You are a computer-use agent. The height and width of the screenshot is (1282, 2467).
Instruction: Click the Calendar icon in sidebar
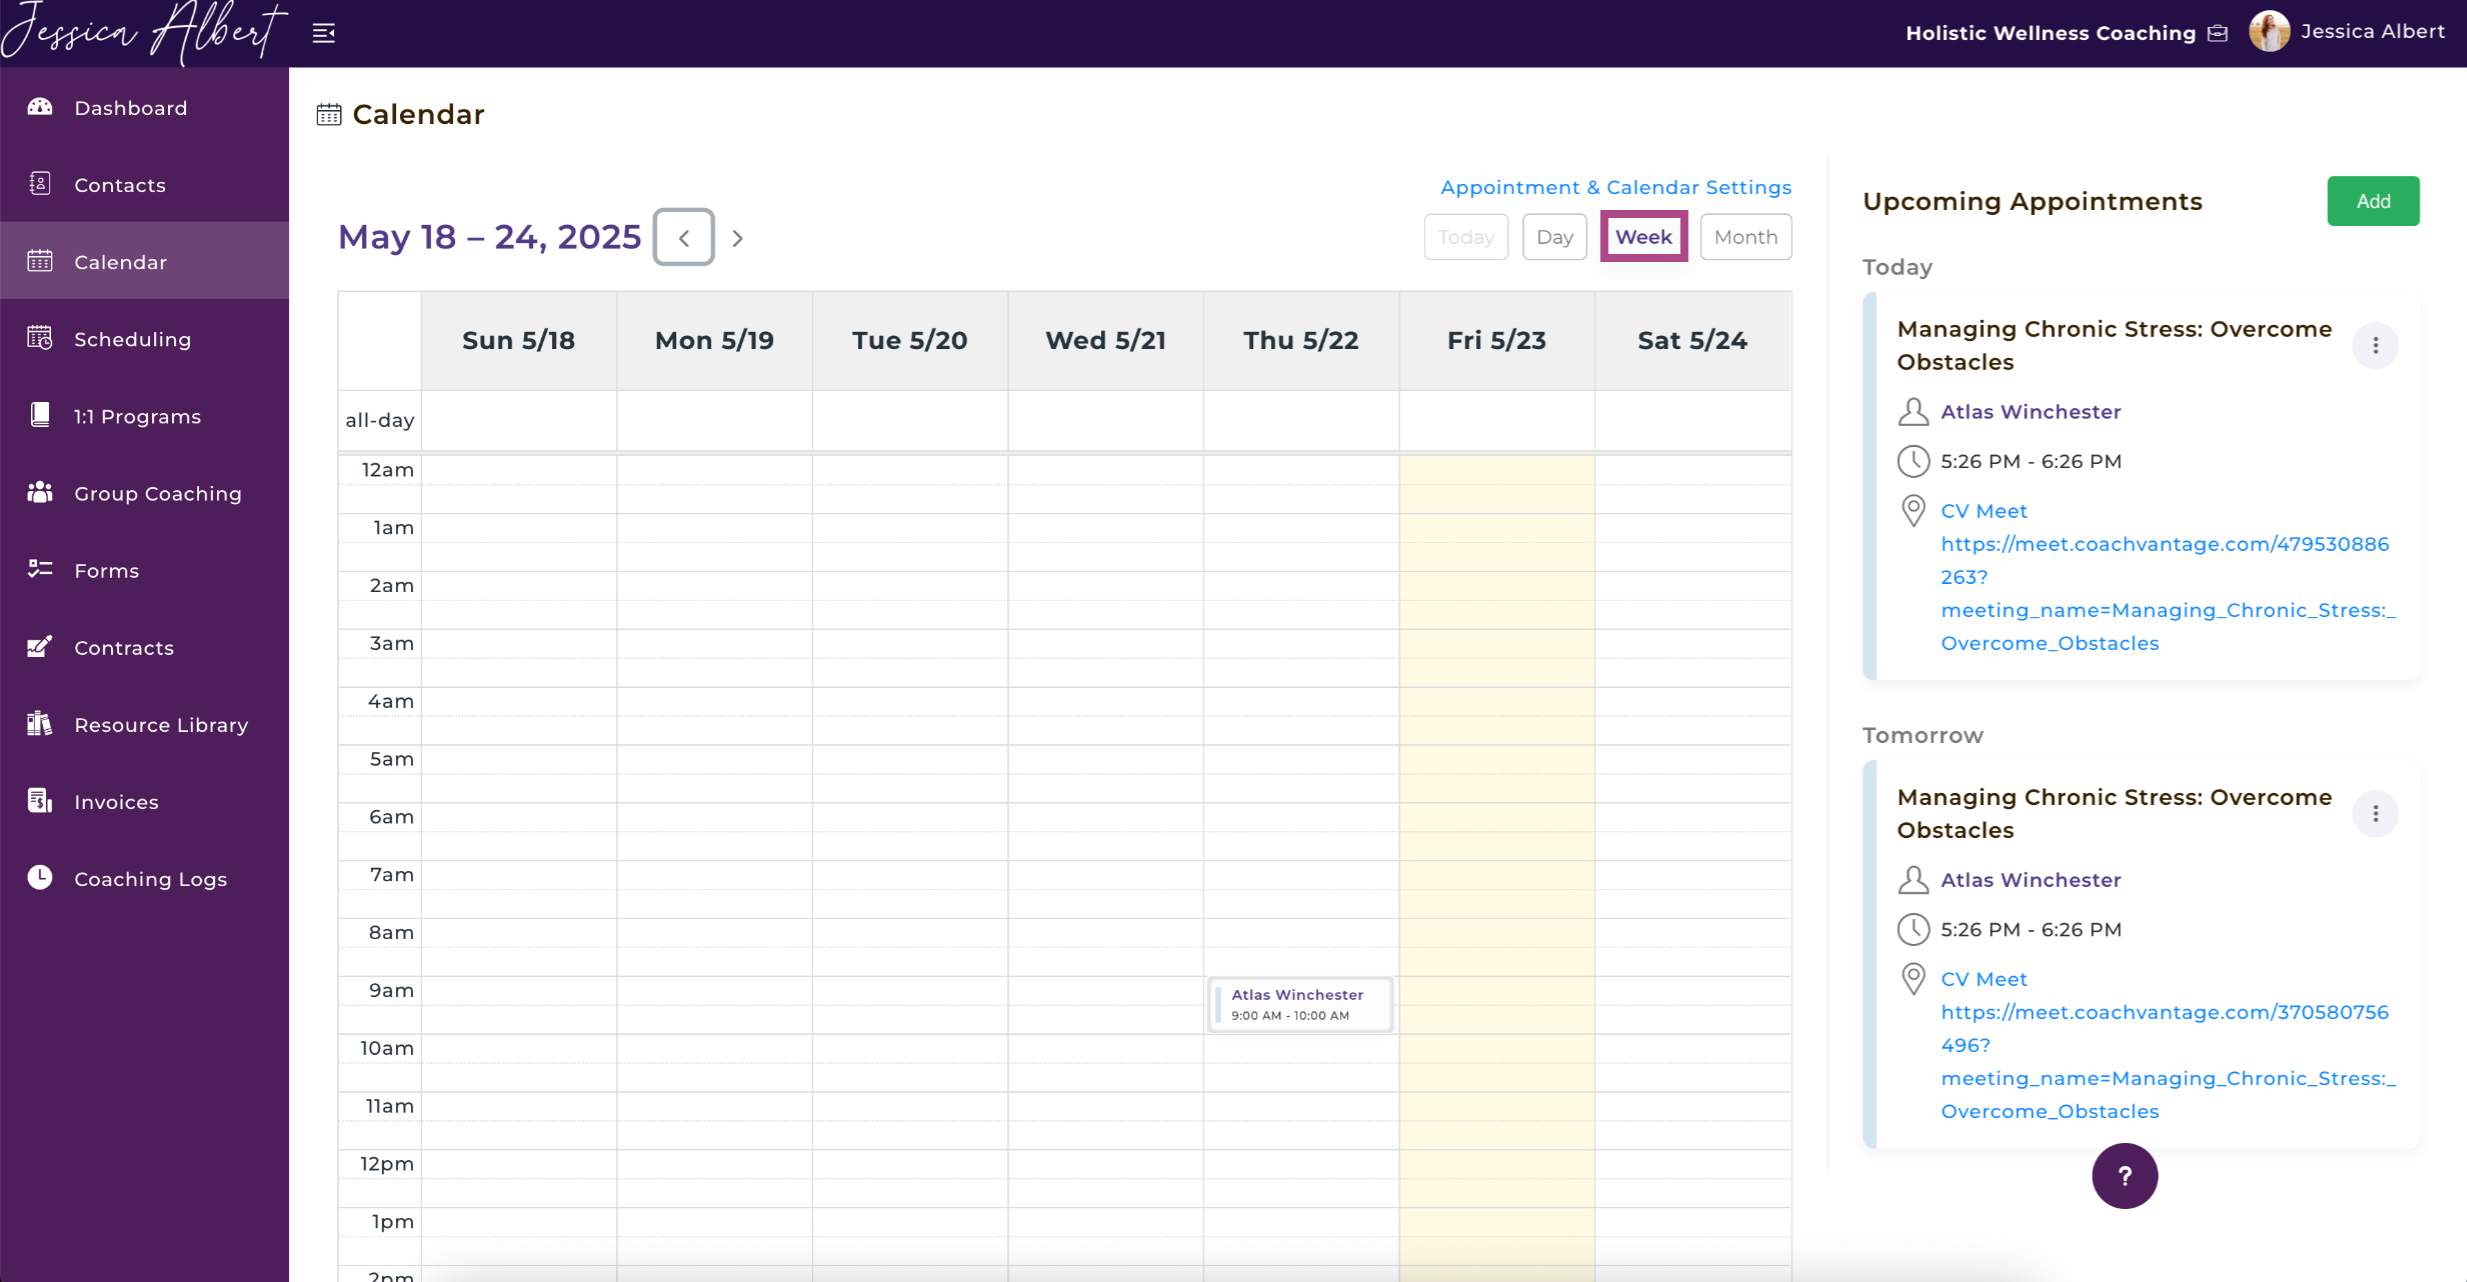(x=40, y=261)
